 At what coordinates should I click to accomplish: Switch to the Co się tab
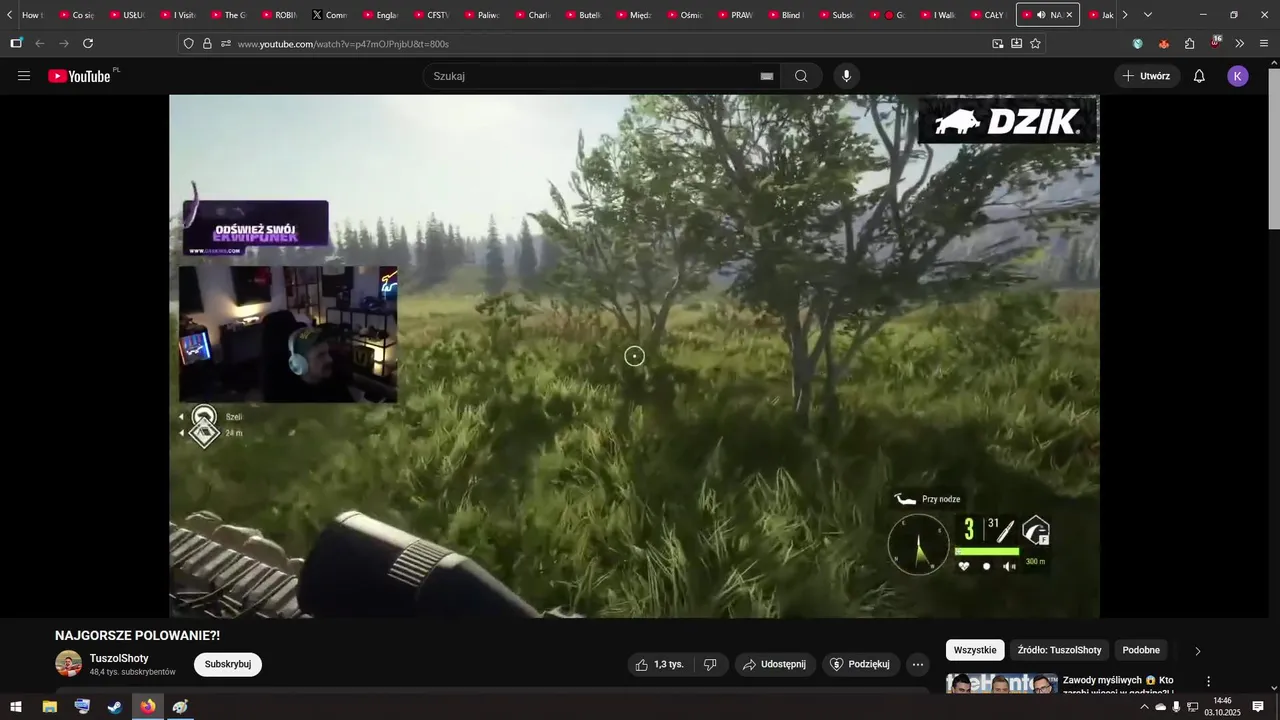click(x=78, y=15)
